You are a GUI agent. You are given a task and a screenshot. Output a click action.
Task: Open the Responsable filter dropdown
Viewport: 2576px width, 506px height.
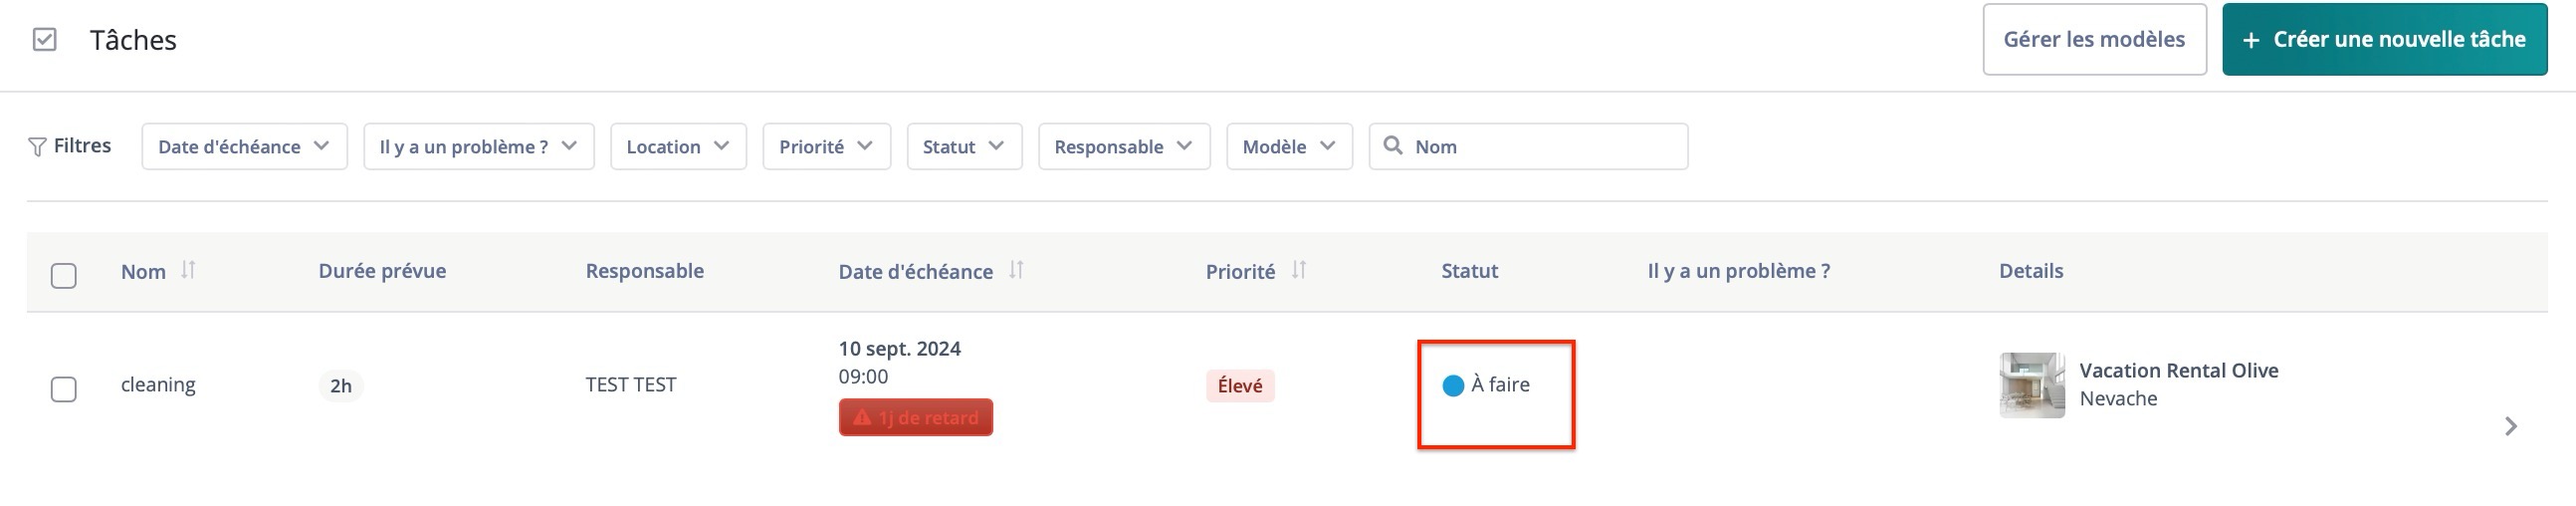(1124, 147)
